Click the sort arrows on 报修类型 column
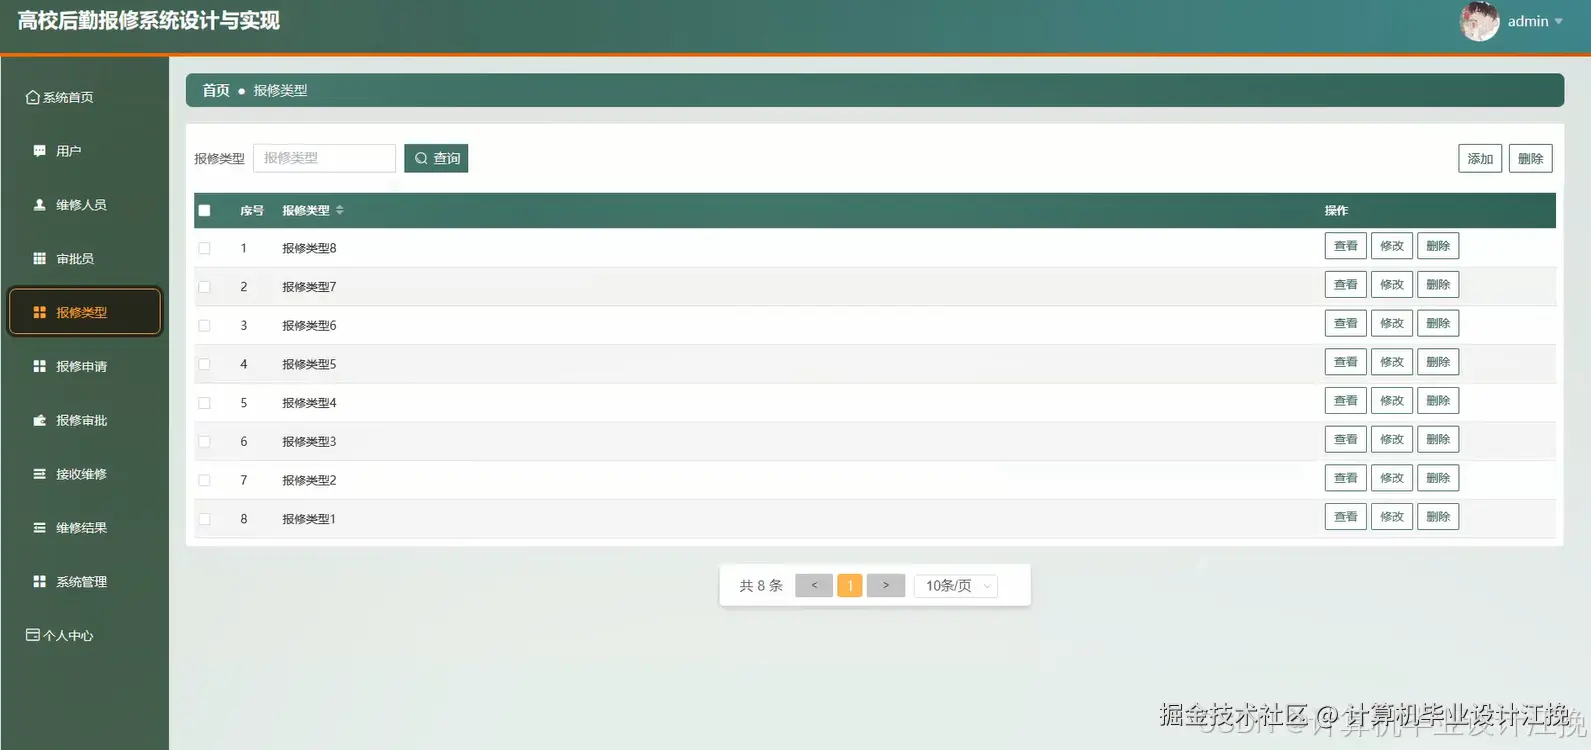This screenshot has height=750, width=1591. pyautogui.click(x=340, y=210)
